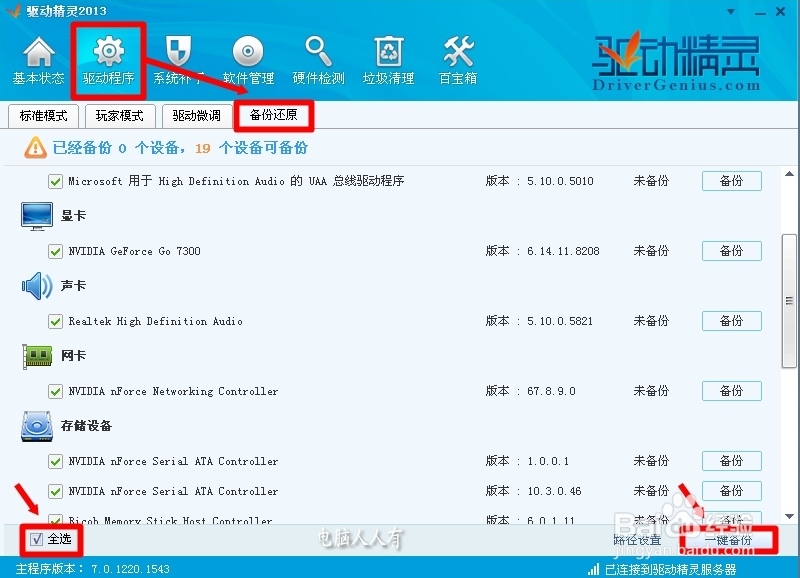Click 未备份 status for Realtek audio
The image size is (800, 578).
click(x=651, y=321)
